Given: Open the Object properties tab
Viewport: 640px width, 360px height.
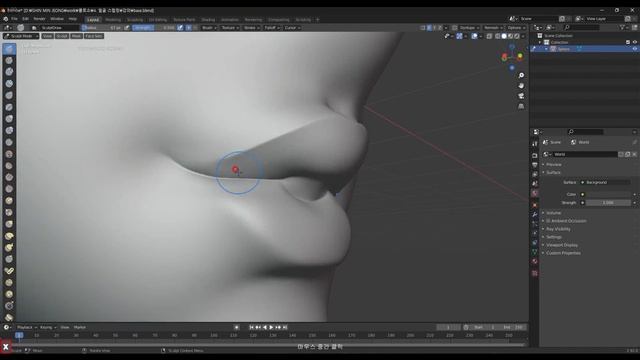Looking at the screenshot, I should point(535,205).
